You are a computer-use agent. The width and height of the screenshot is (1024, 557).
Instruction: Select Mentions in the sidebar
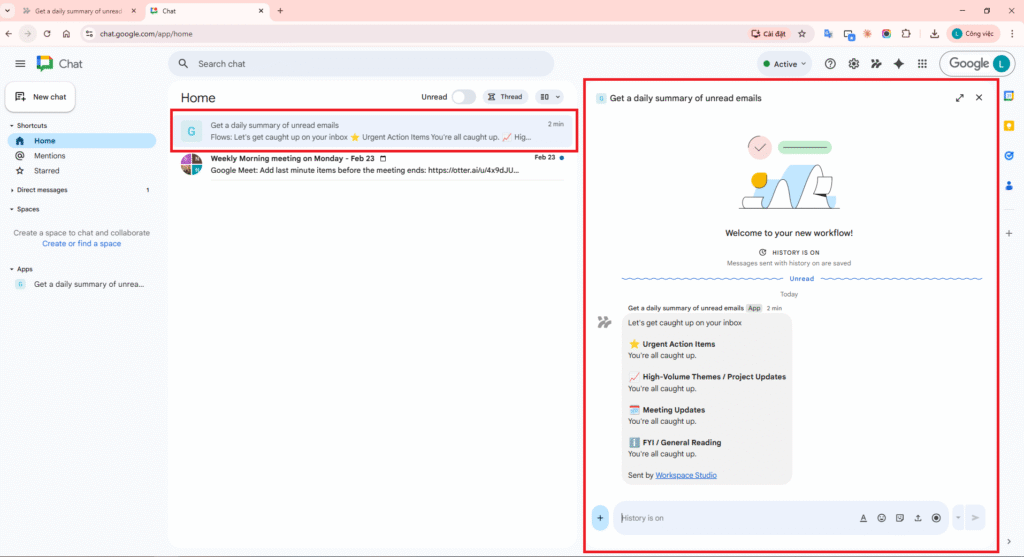49,156
